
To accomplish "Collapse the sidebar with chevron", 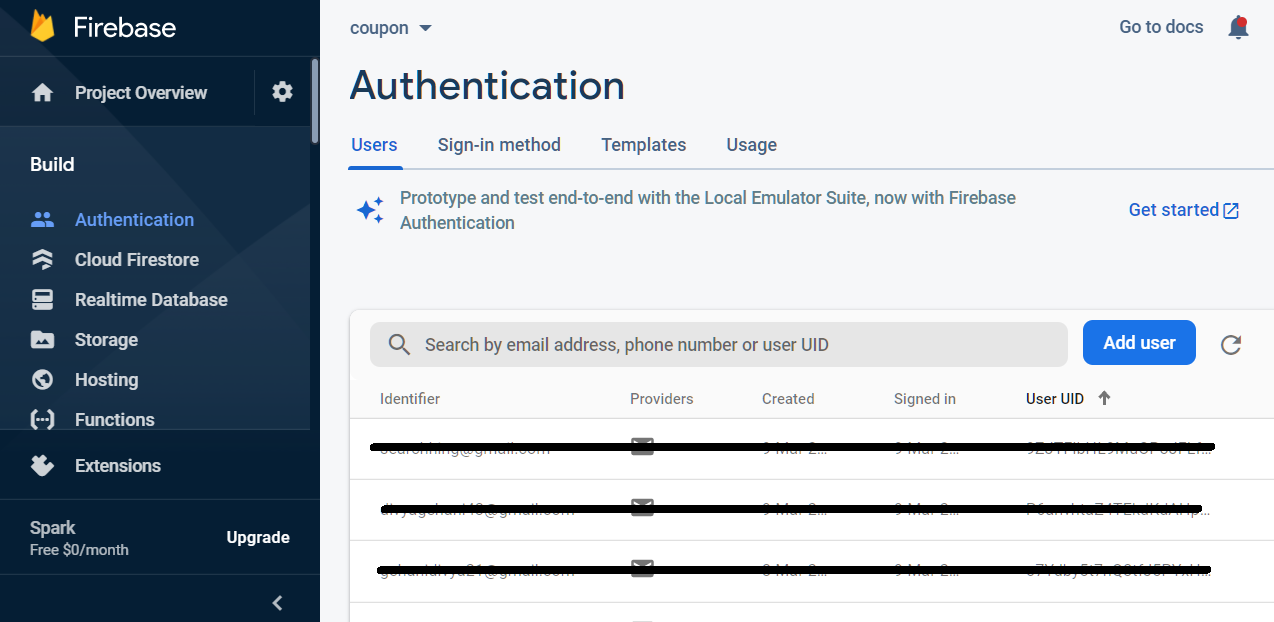I will (x=278, y=603).
